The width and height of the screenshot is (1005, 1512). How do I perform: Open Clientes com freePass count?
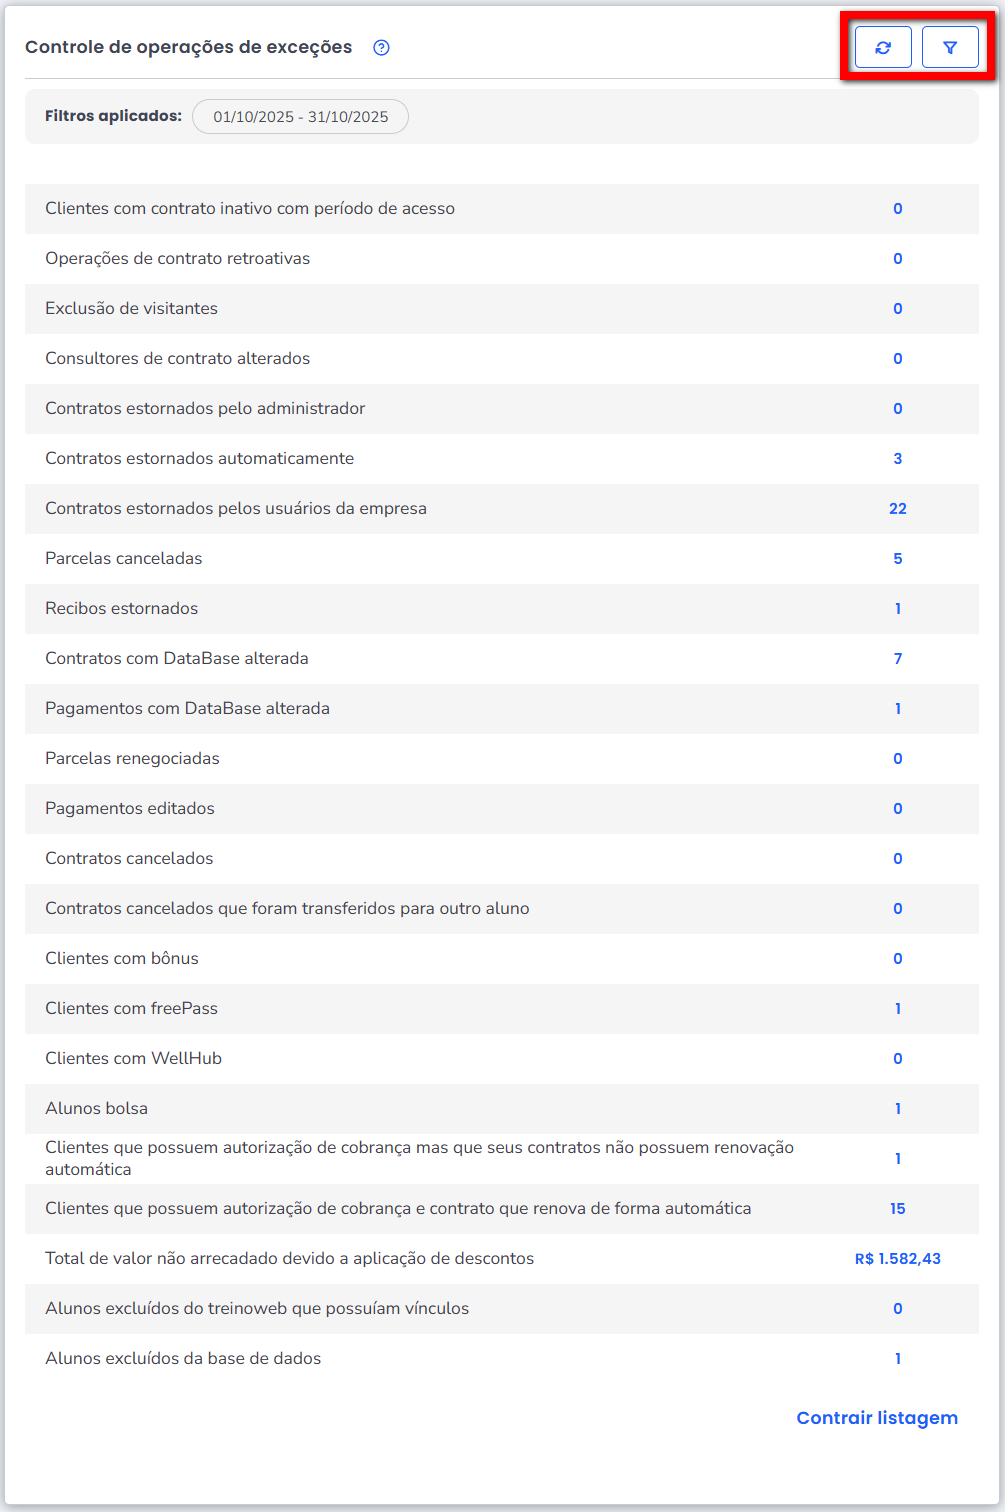tap(898, 1009)
